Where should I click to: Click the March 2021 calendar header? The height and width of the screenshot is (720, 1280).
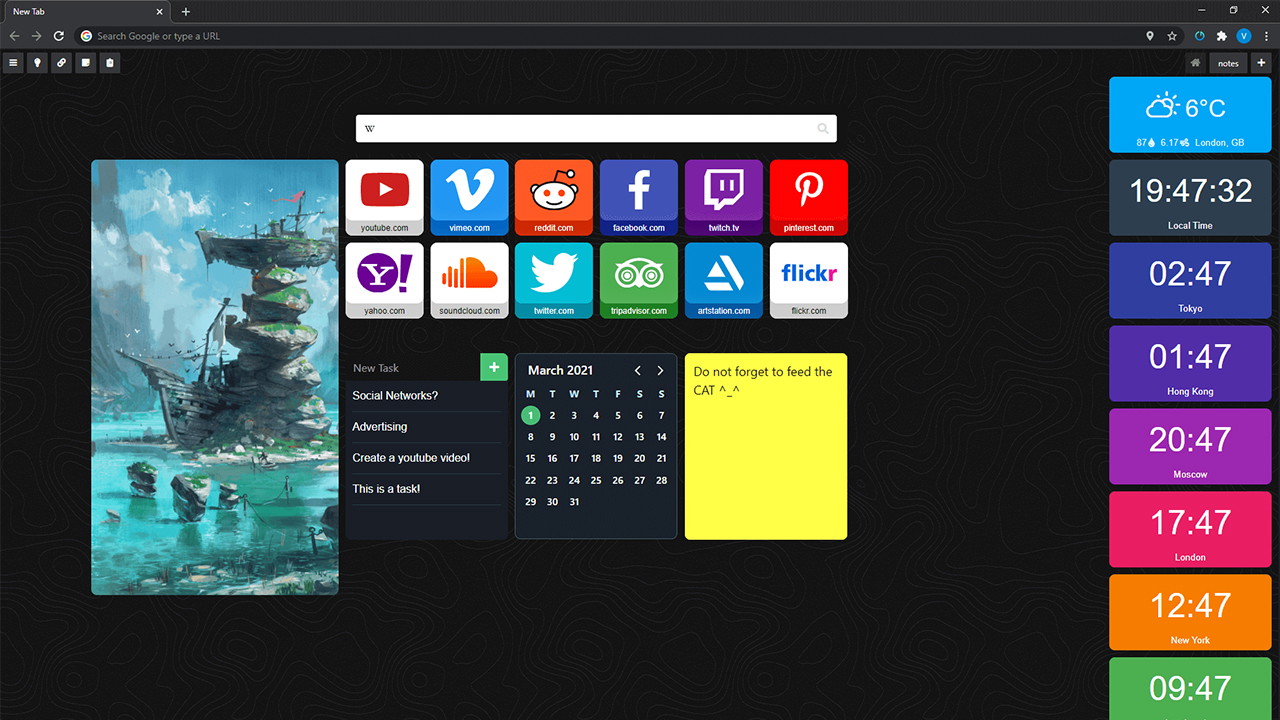[x=560, y=370]
